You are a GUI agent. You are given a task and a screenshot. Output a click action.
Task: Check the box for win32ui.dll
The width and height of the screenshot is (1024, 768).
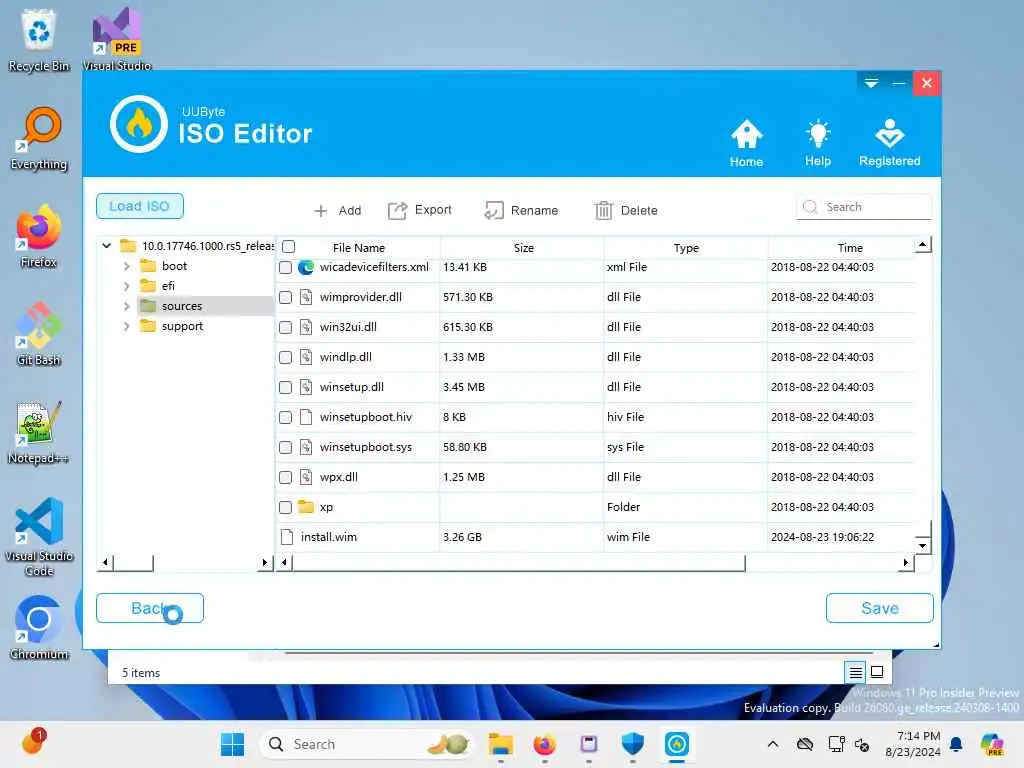[x=285, y=327]
